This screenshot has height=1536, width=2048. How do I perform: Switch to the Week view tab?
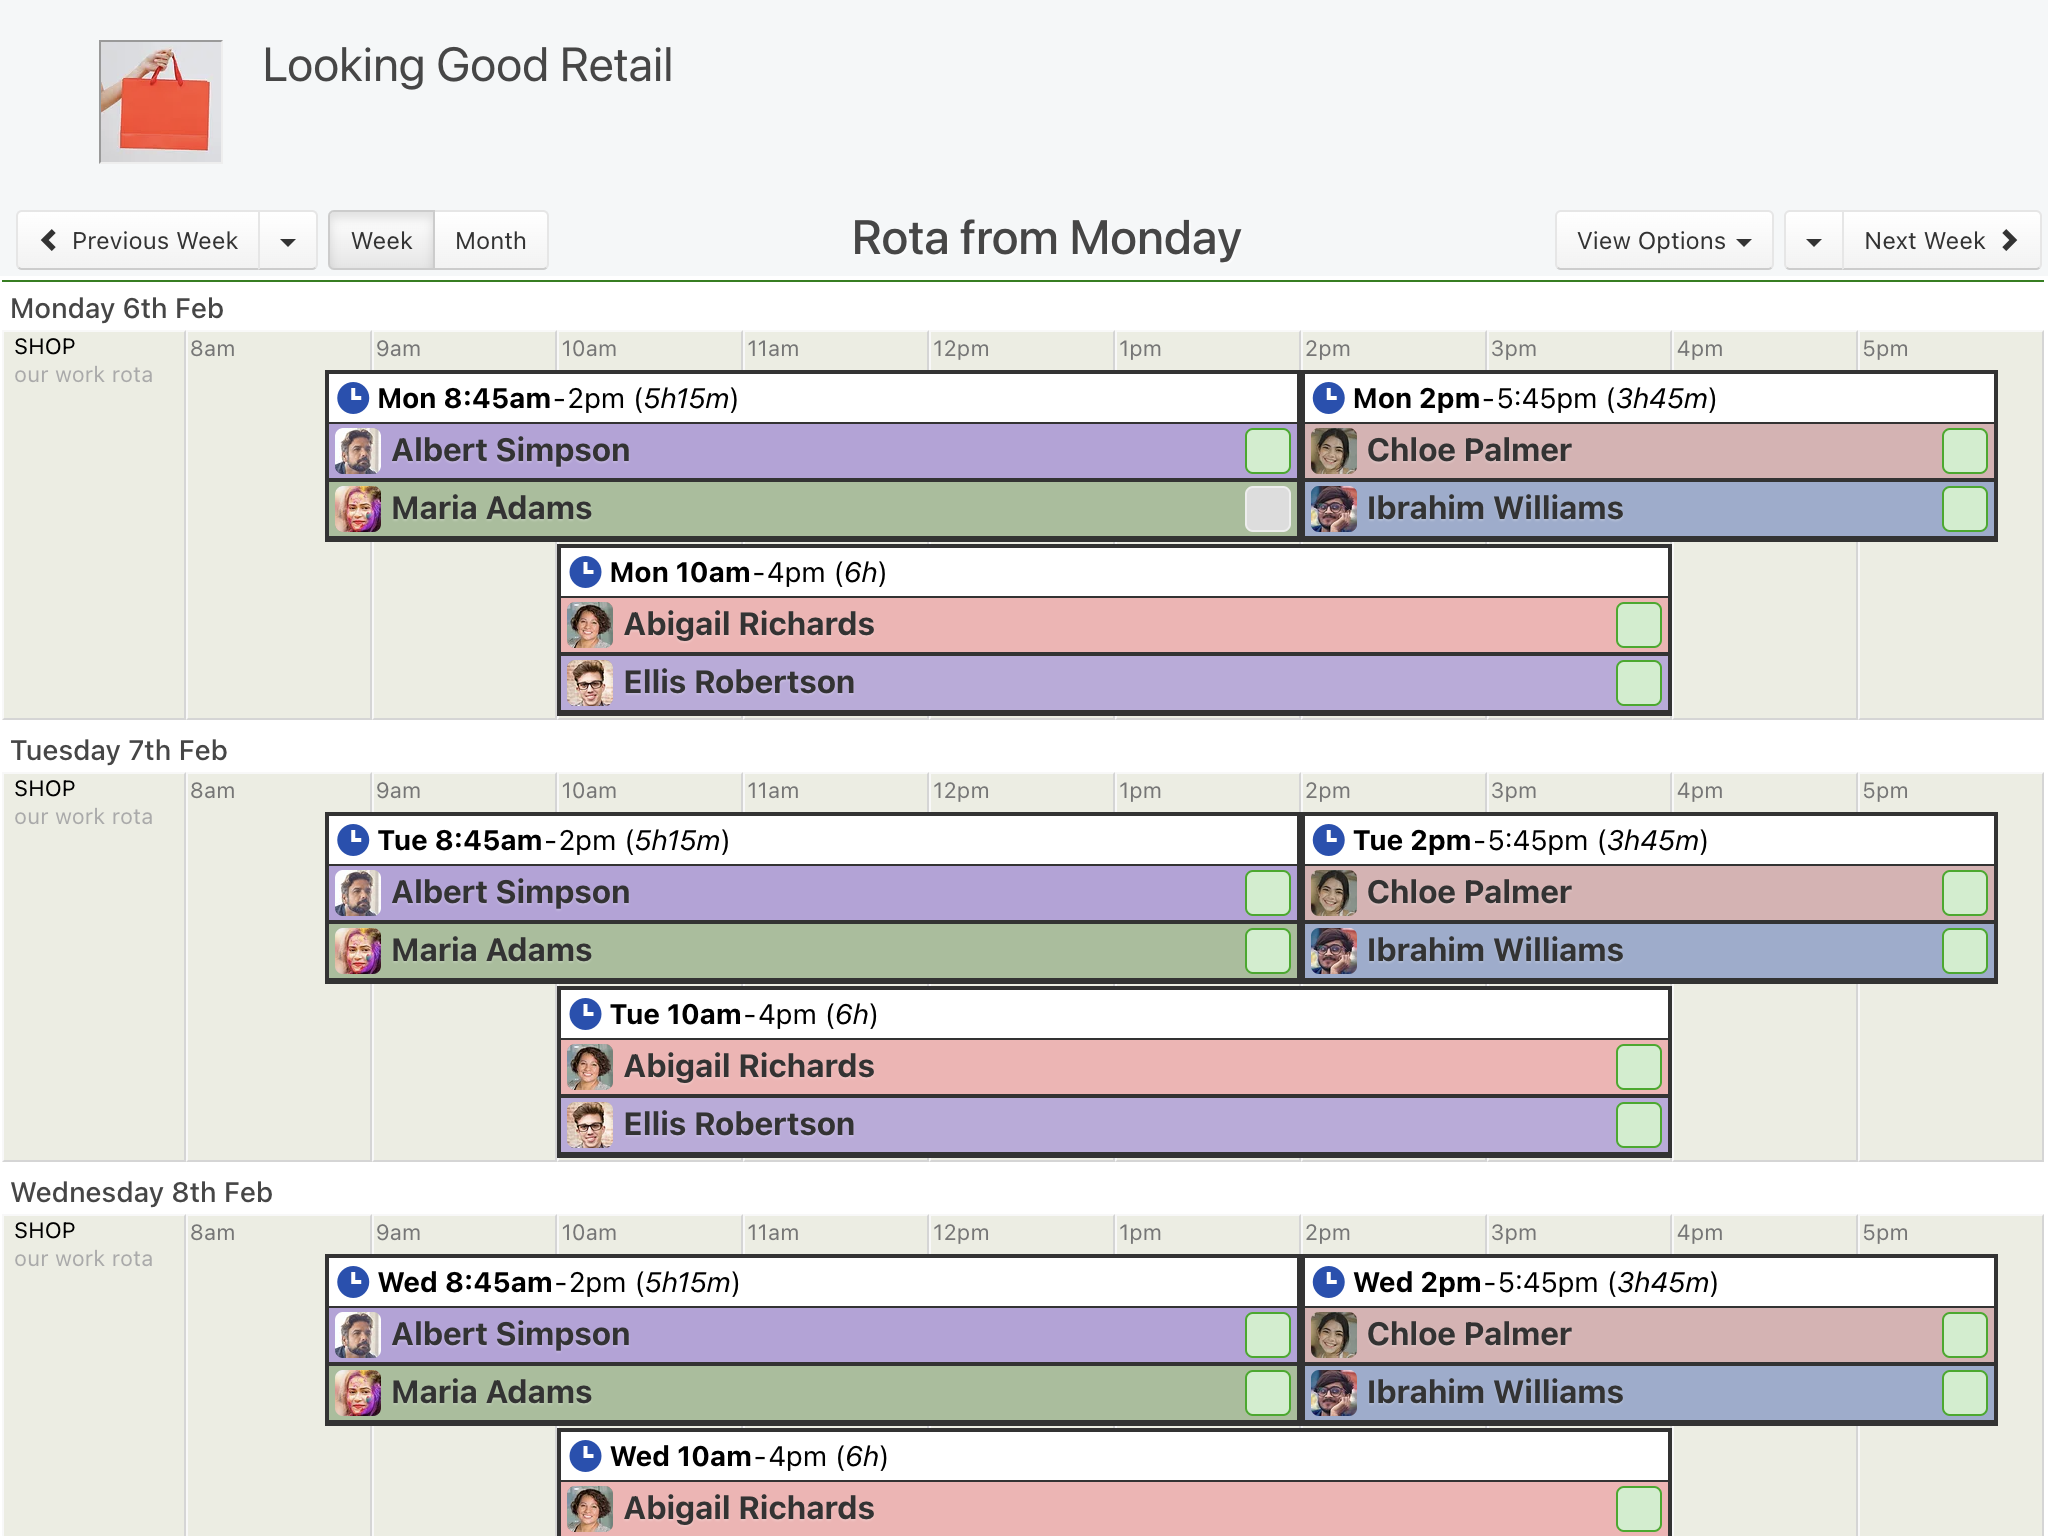[x=381, y=241]
